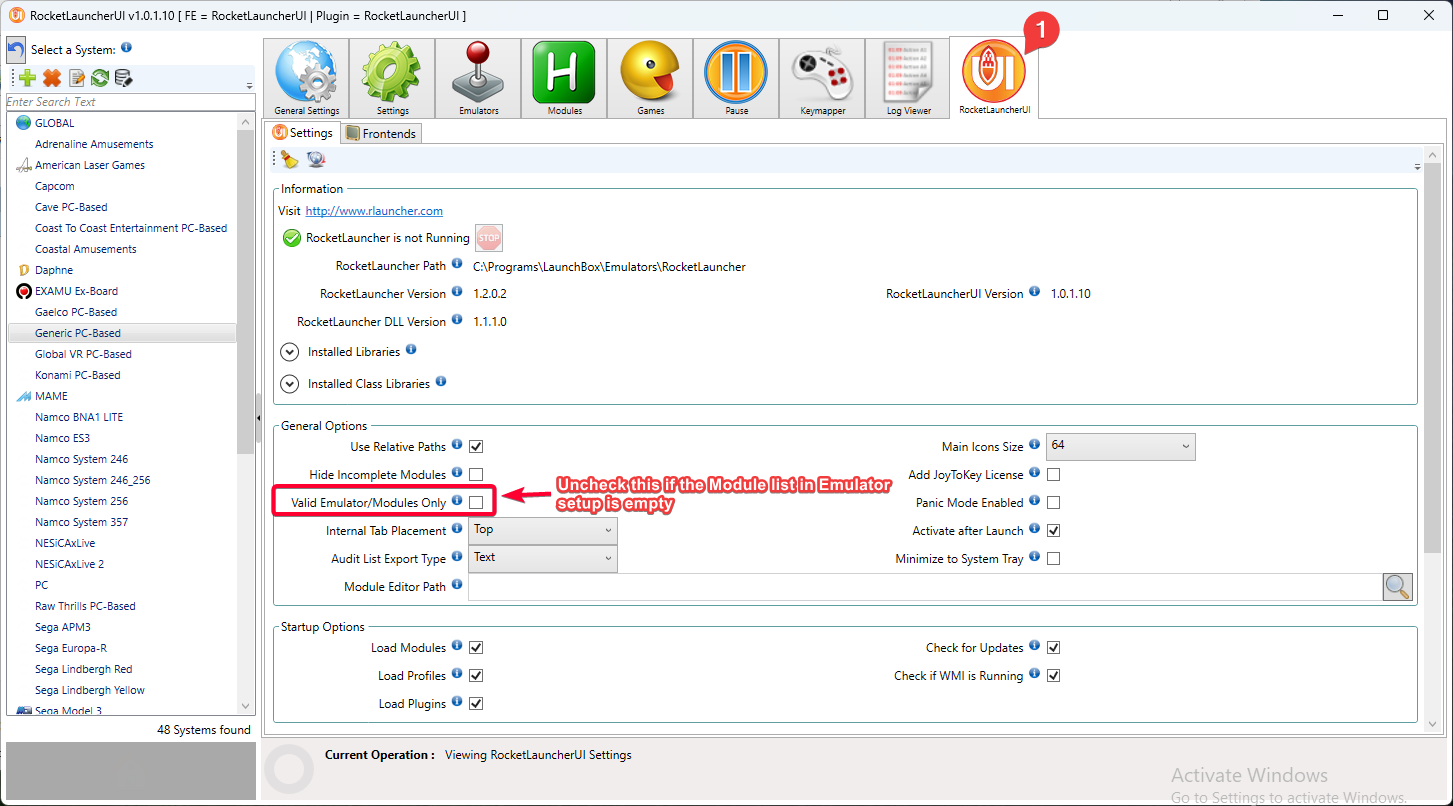Toggle Activate after Launch checkbox
This screenshot has width=1453, height=806.
click(1053, 531)
